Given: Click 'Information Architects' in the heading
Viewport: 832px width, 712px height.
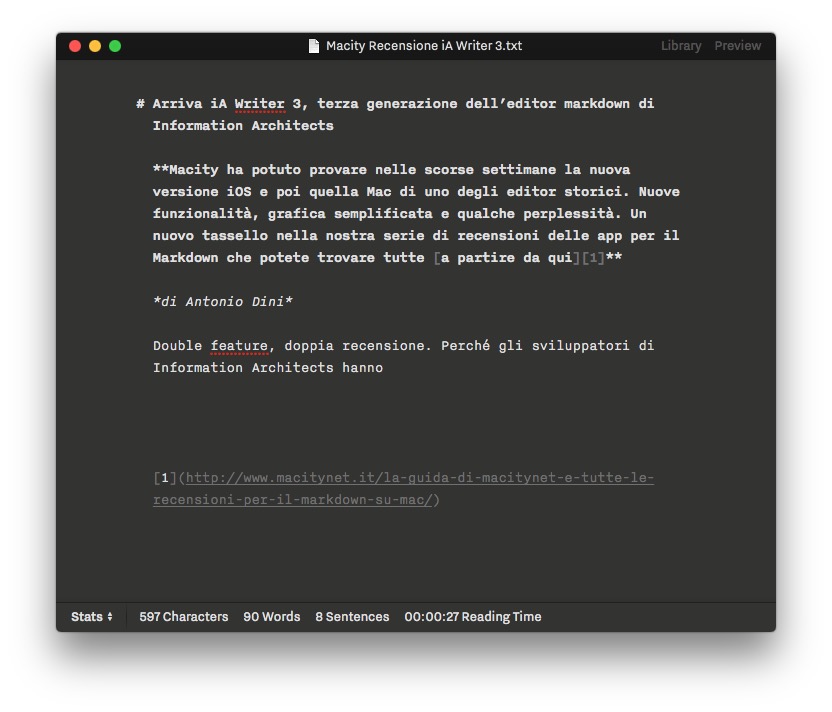Looking at the screenshot, I should click(x=243, y=126).
